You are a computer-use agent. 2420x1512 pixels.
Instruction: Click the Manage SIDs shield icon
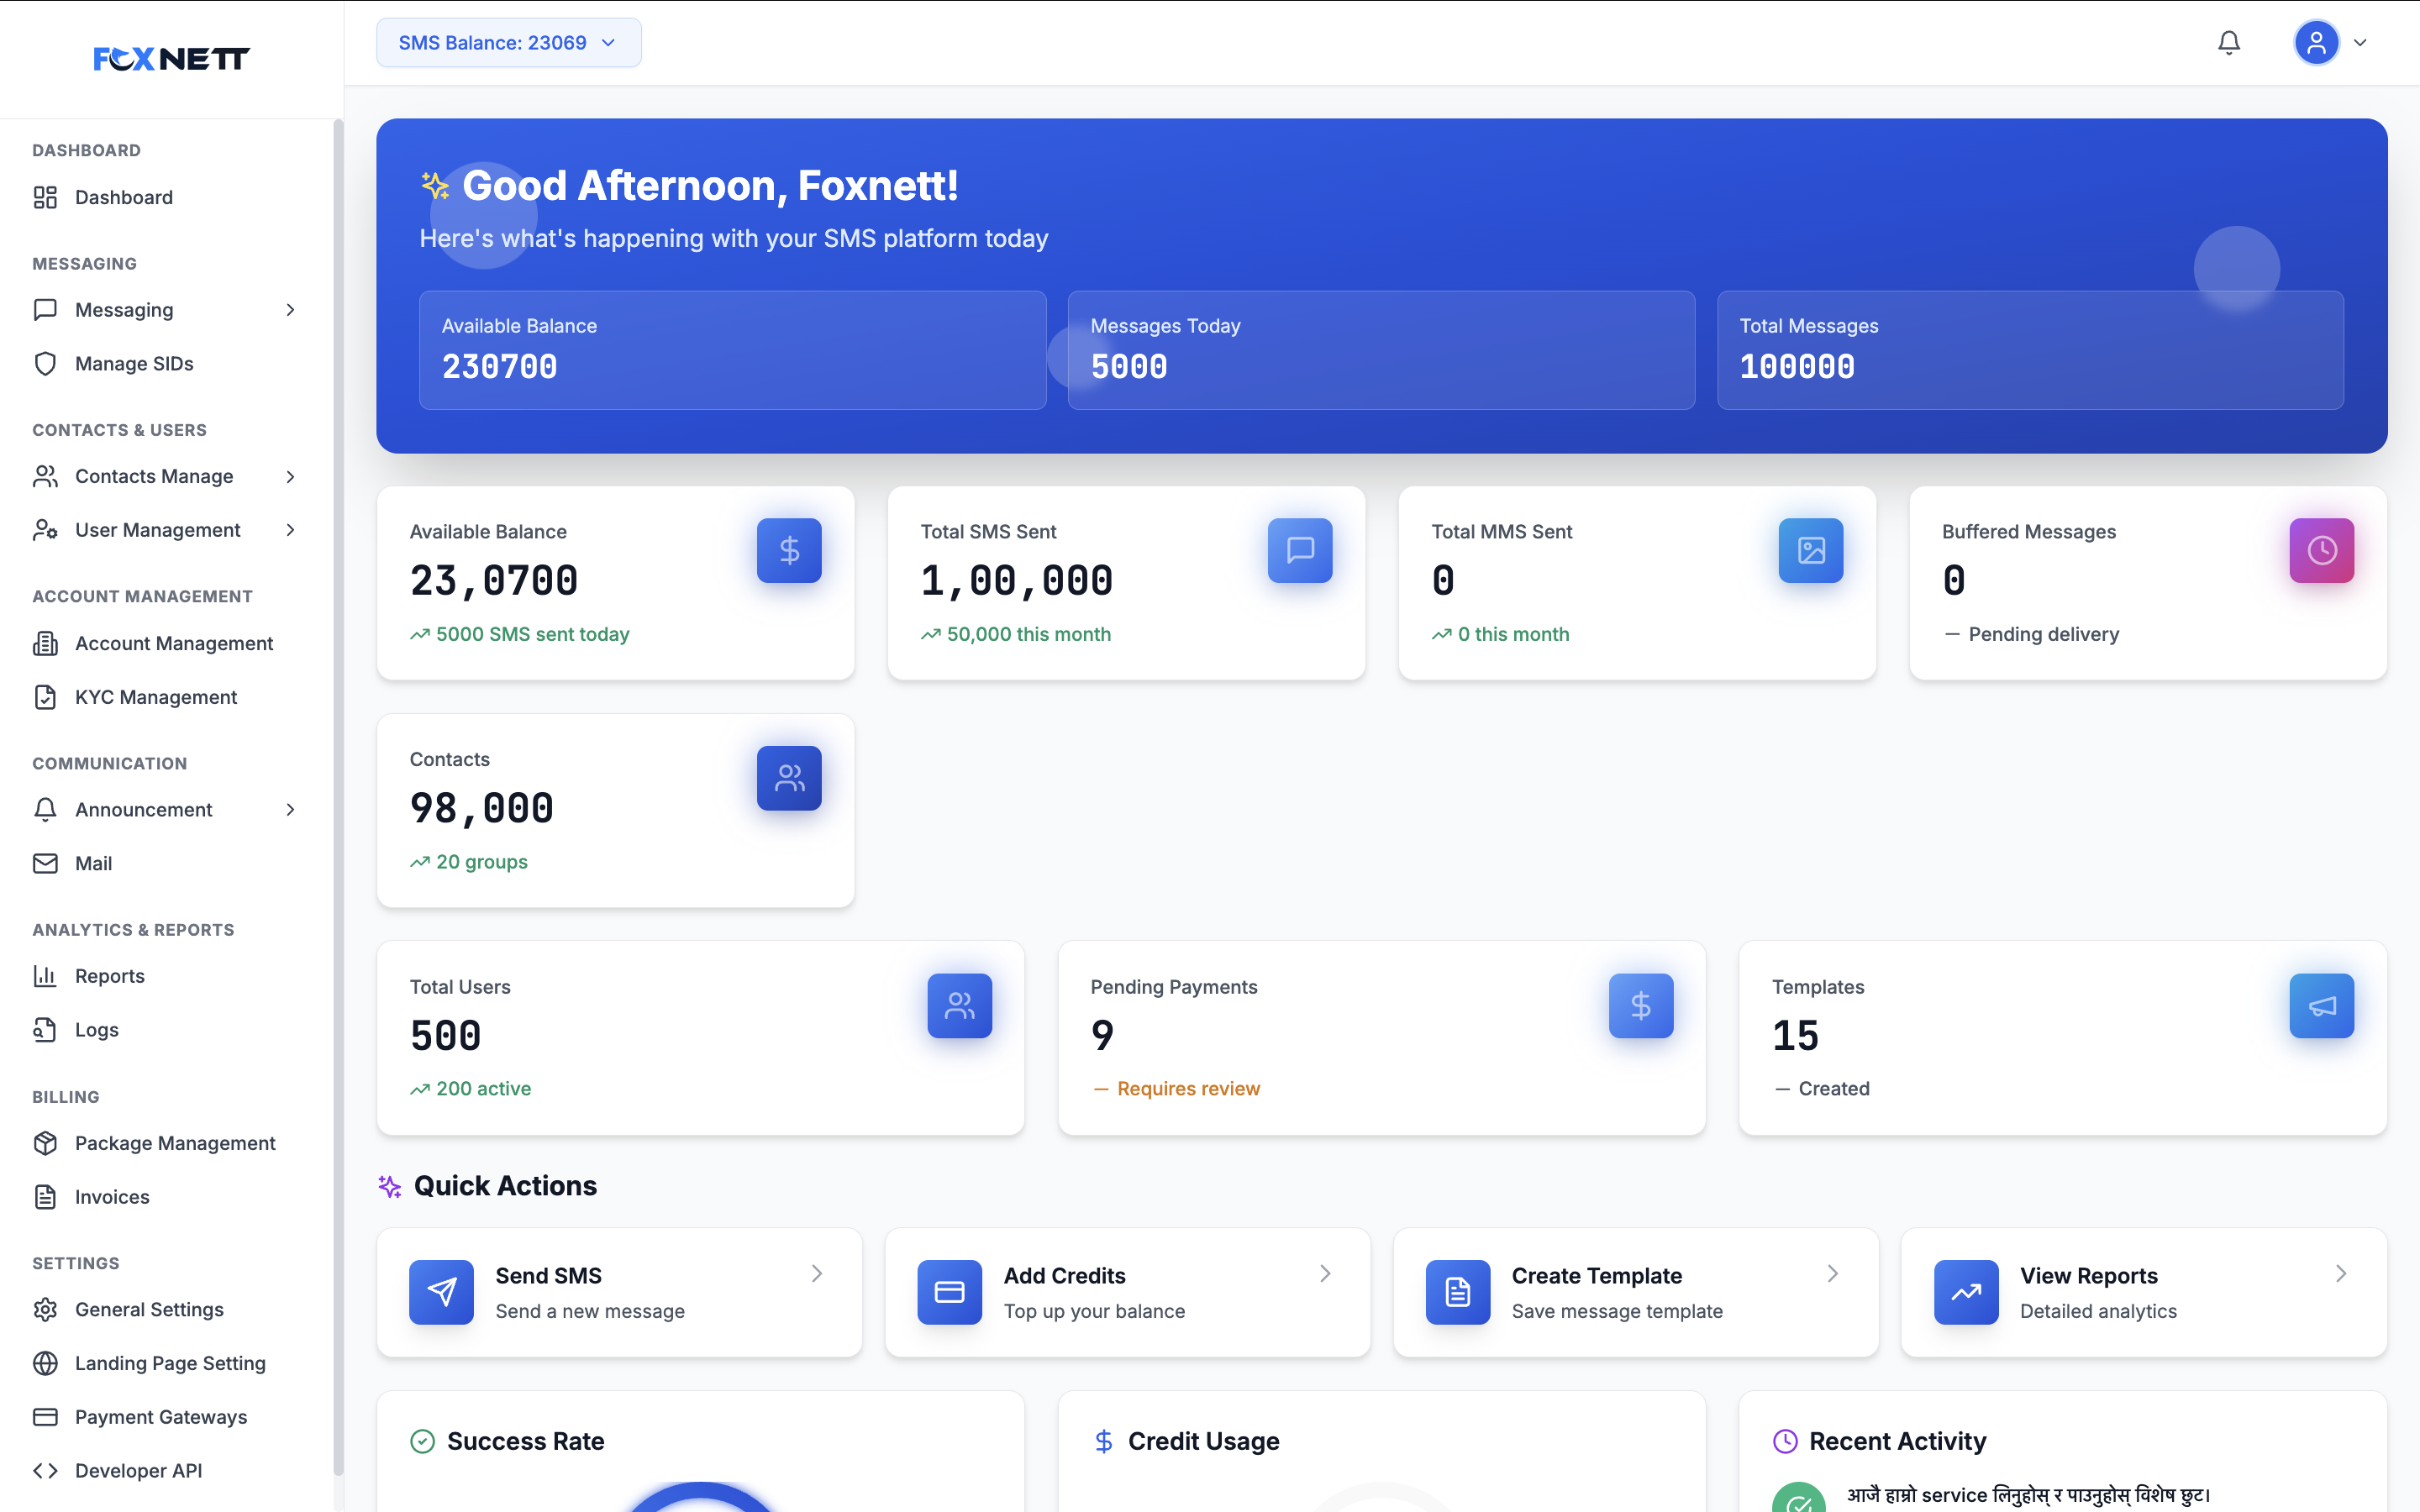click(45, 363)
